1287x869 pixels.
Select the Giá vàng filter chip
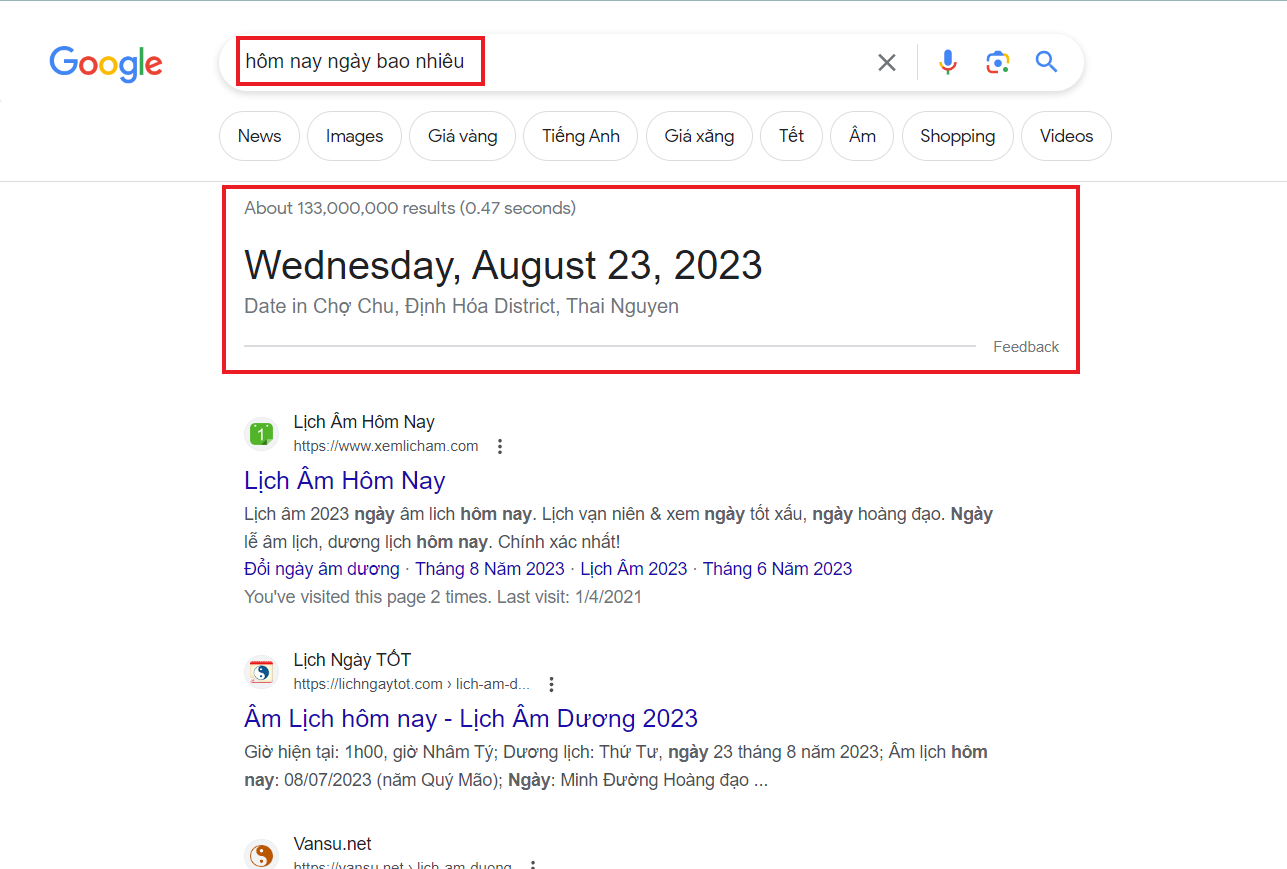click(x=462, y=136)
